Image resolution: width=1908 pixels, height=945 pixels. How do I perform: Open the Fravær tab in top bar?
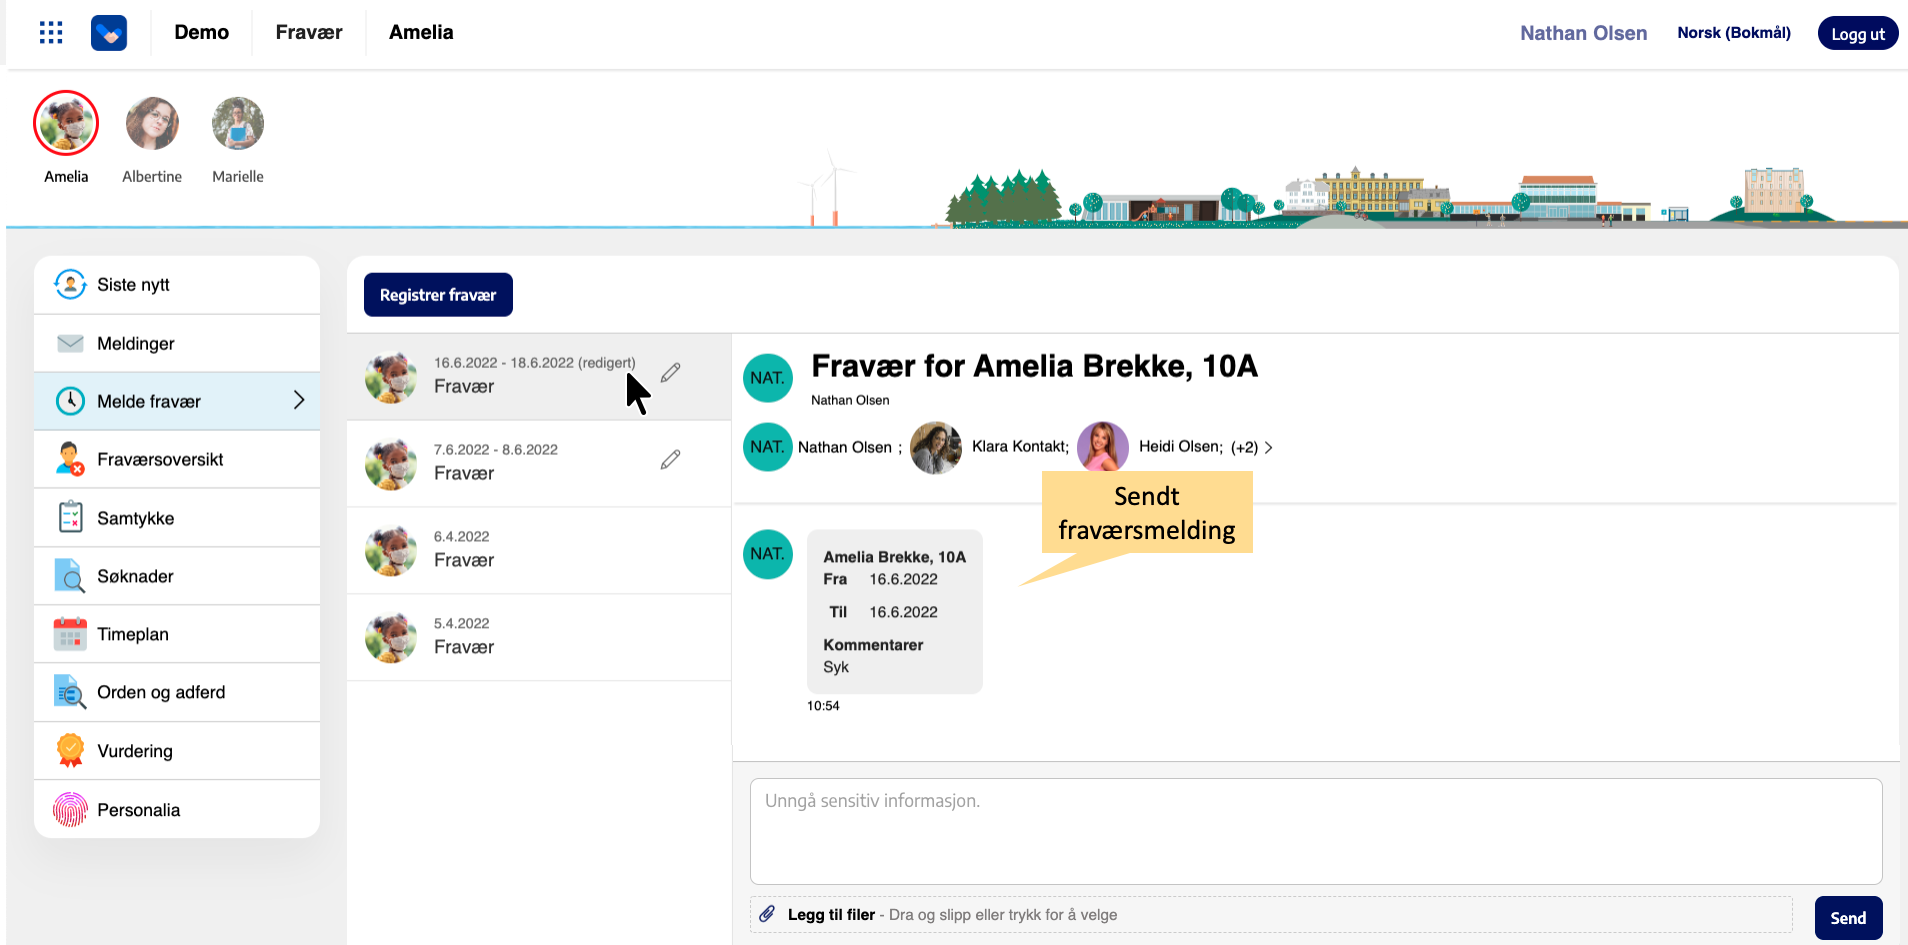(x=309, y=33)
